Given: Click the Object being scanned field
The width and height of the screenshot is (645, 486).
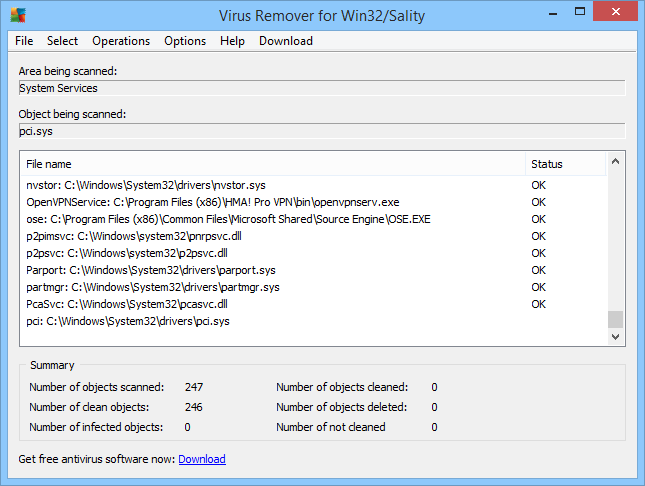Looking at the screenshot, I should tap(322, 131).
